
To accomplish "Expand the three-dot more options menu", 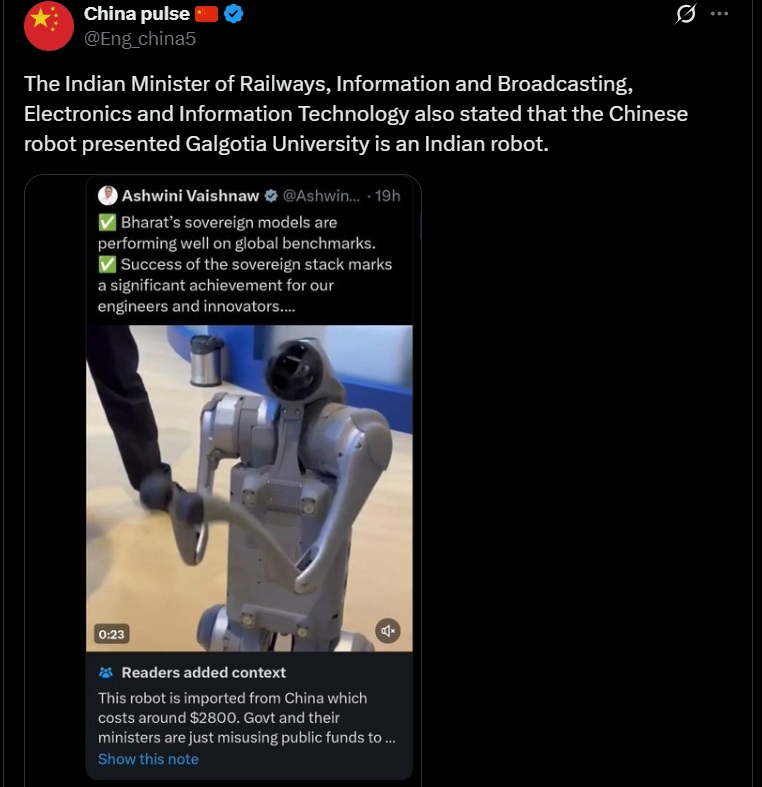I will pyautogui.click(x=719, y=14).
